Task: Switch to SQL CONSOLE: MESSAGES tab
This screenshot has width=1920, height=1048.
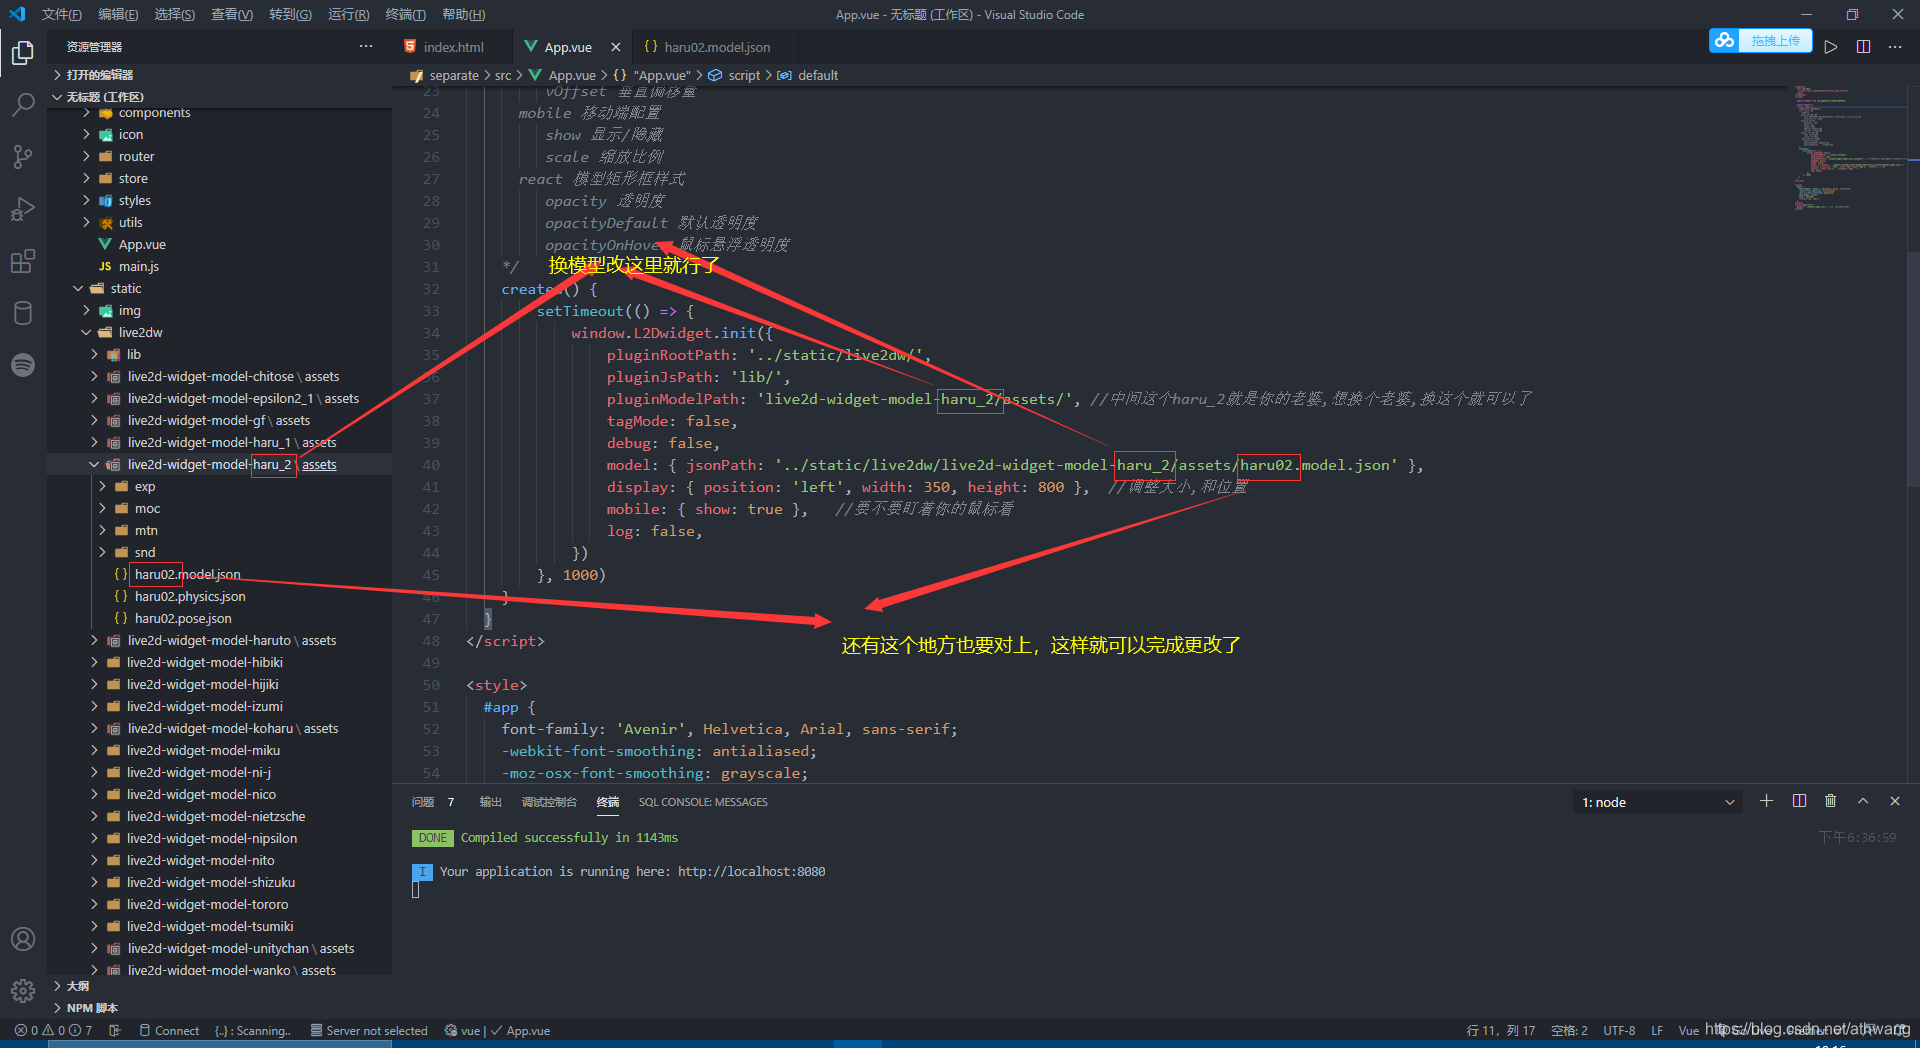Action: [703, 802]
